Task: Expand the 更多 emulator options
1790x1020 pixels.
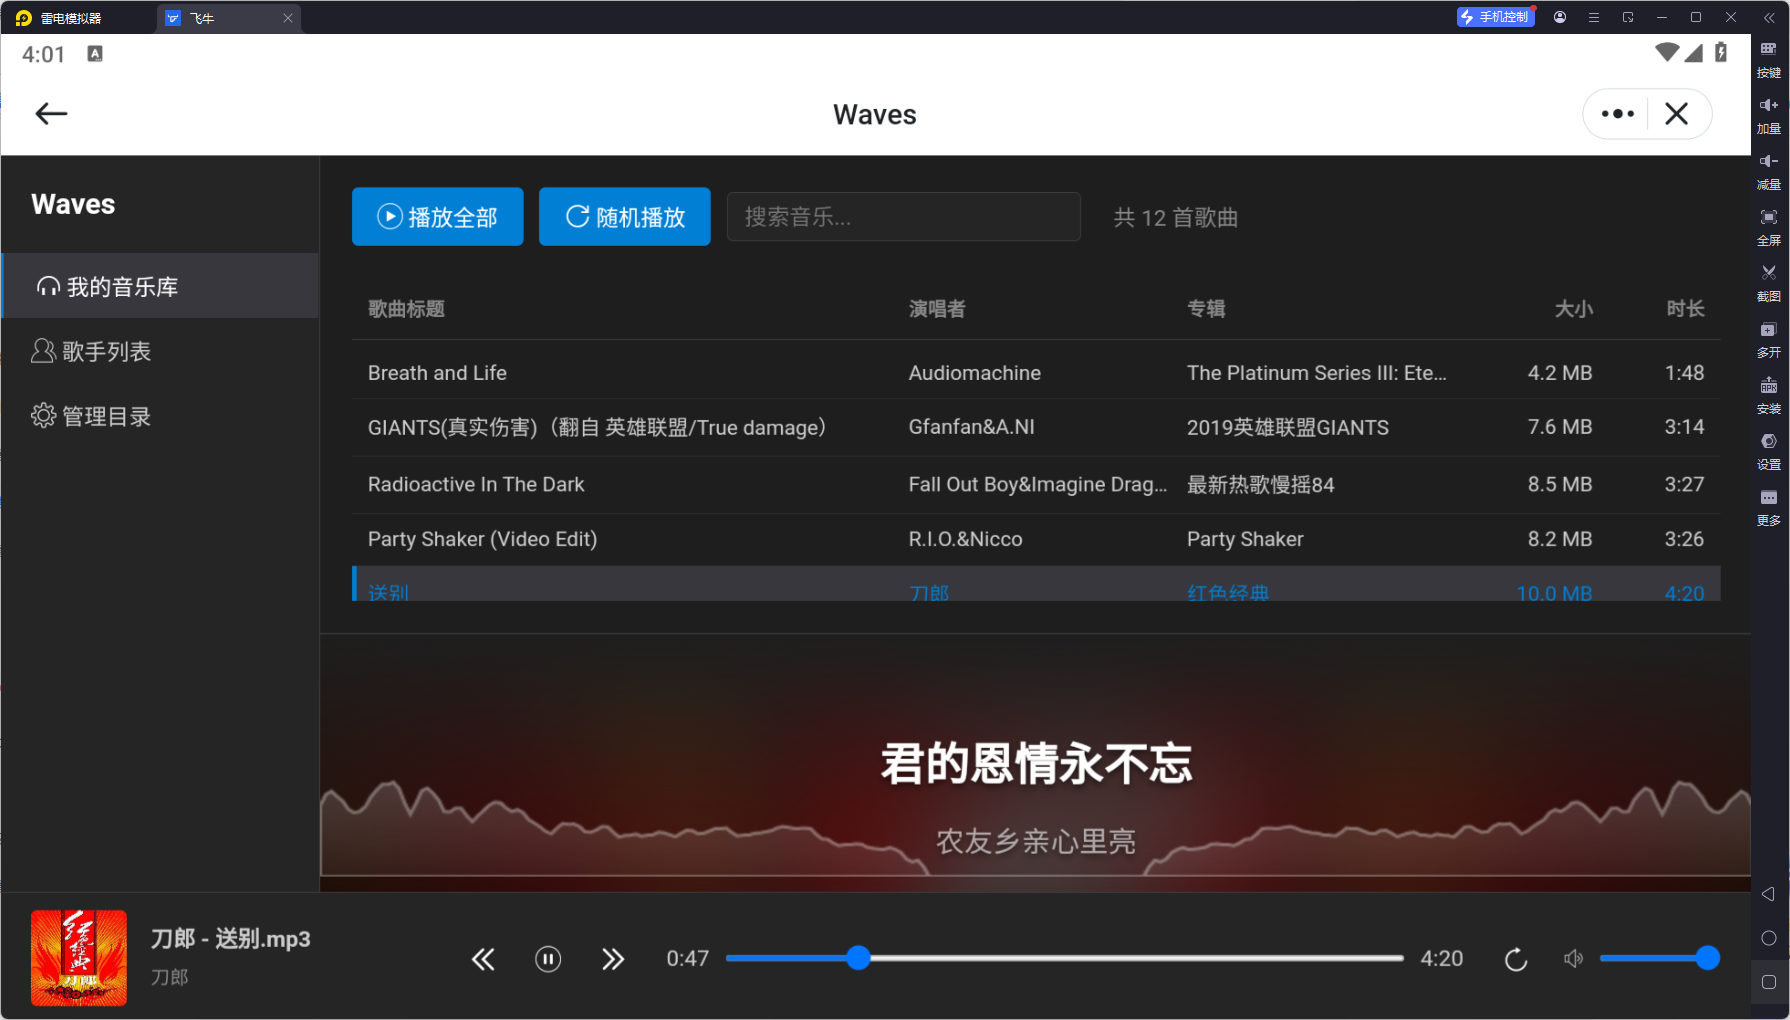Action: 1768,507
